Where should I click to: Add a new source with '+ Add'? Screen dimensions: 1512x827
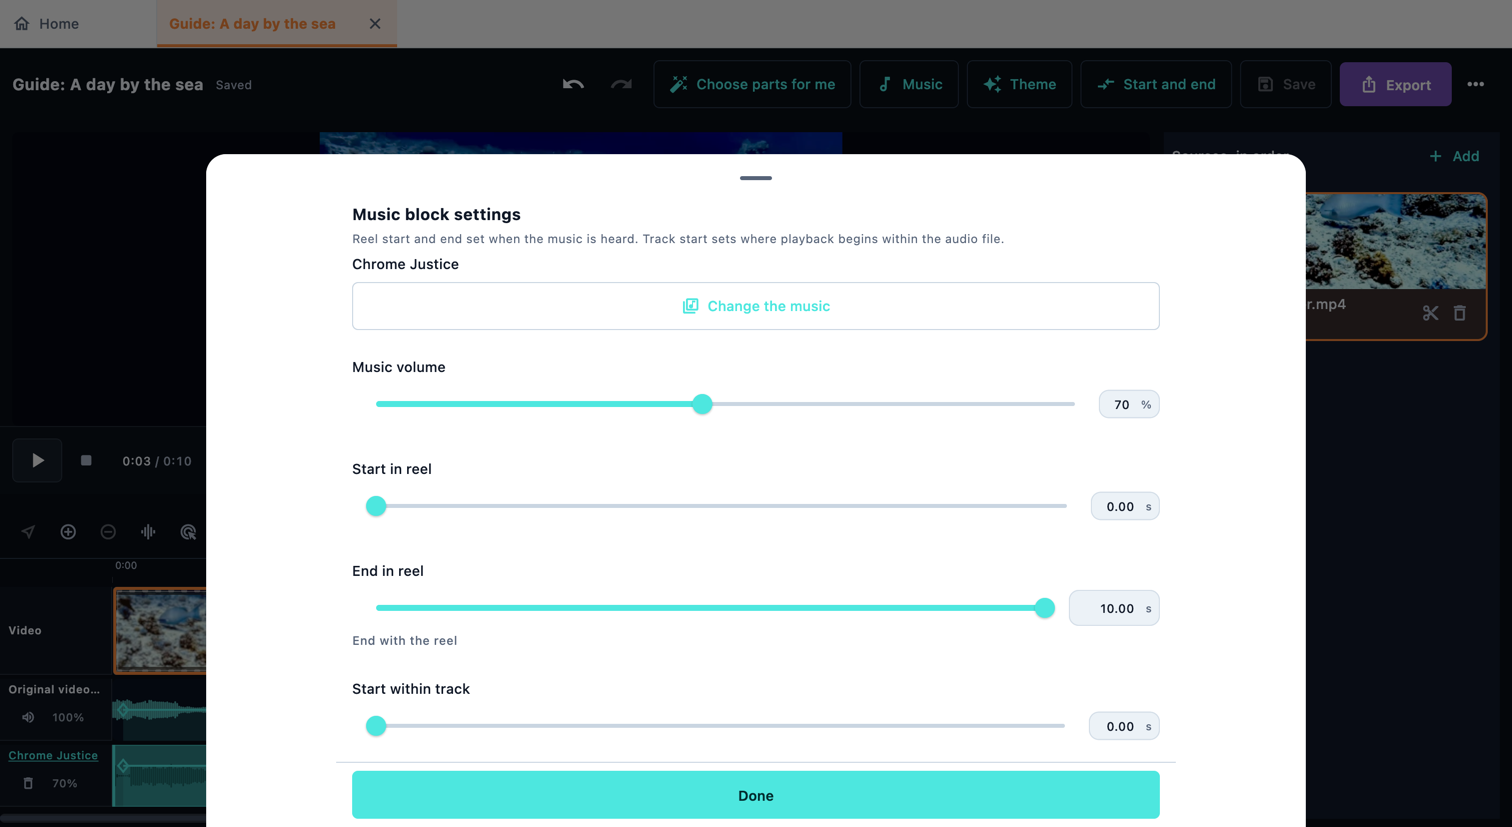tap(1454, 156)
